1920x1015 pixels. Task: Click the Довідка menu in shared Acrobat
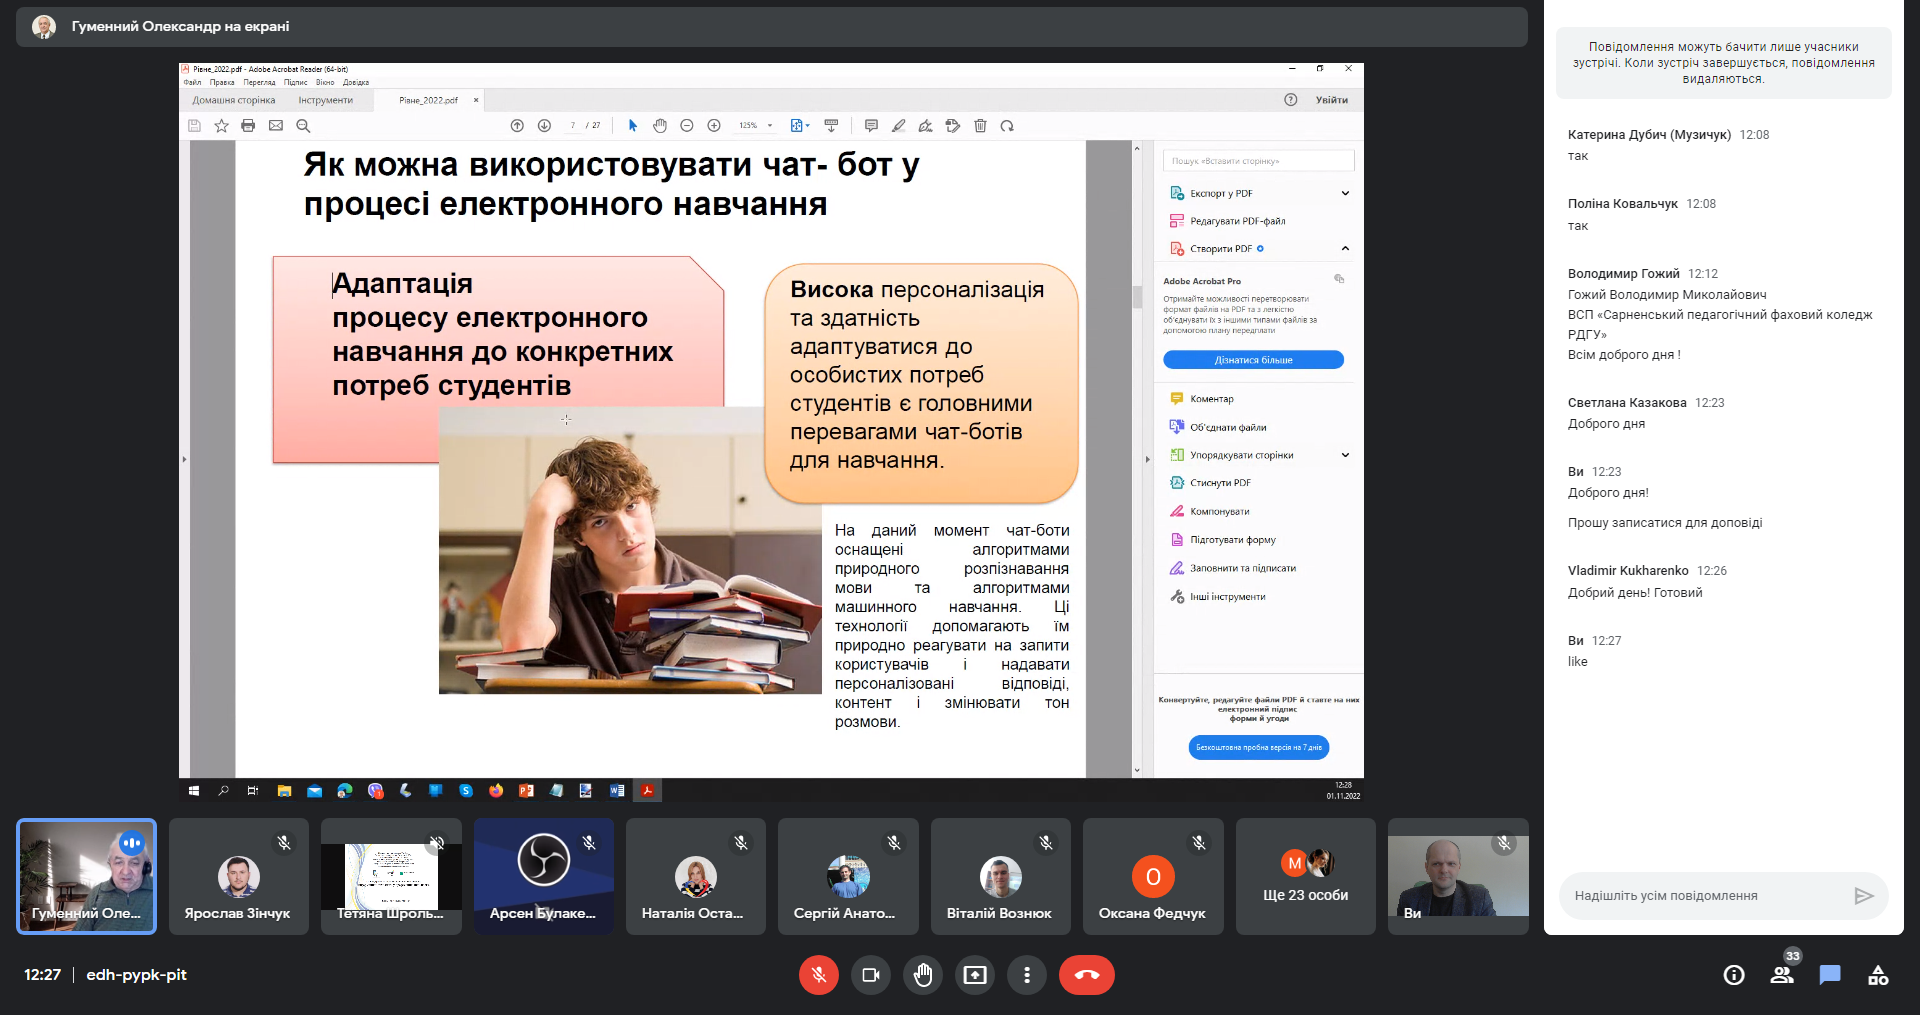[x=356, y=83]
